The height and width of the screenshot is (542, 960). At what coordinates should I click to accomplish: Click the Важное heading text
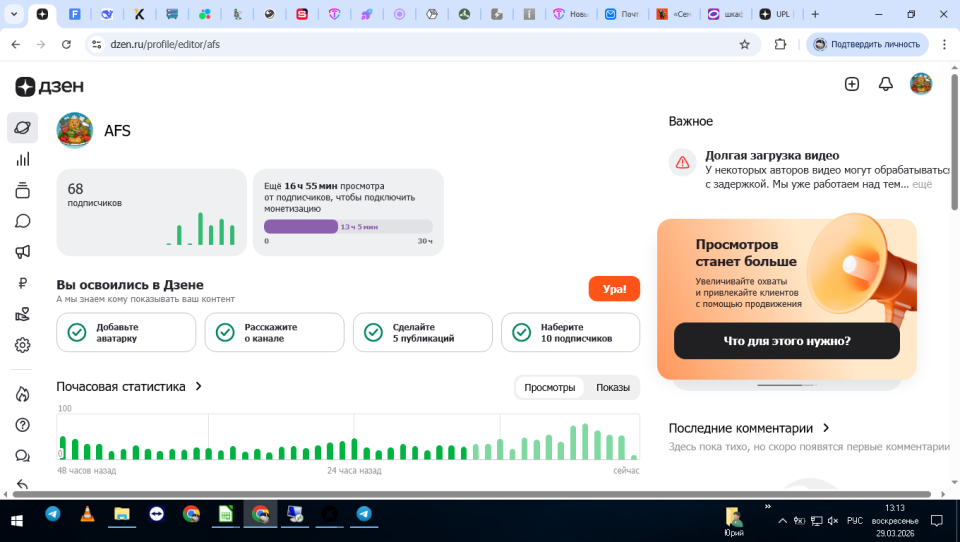click(x=691, y=121)
